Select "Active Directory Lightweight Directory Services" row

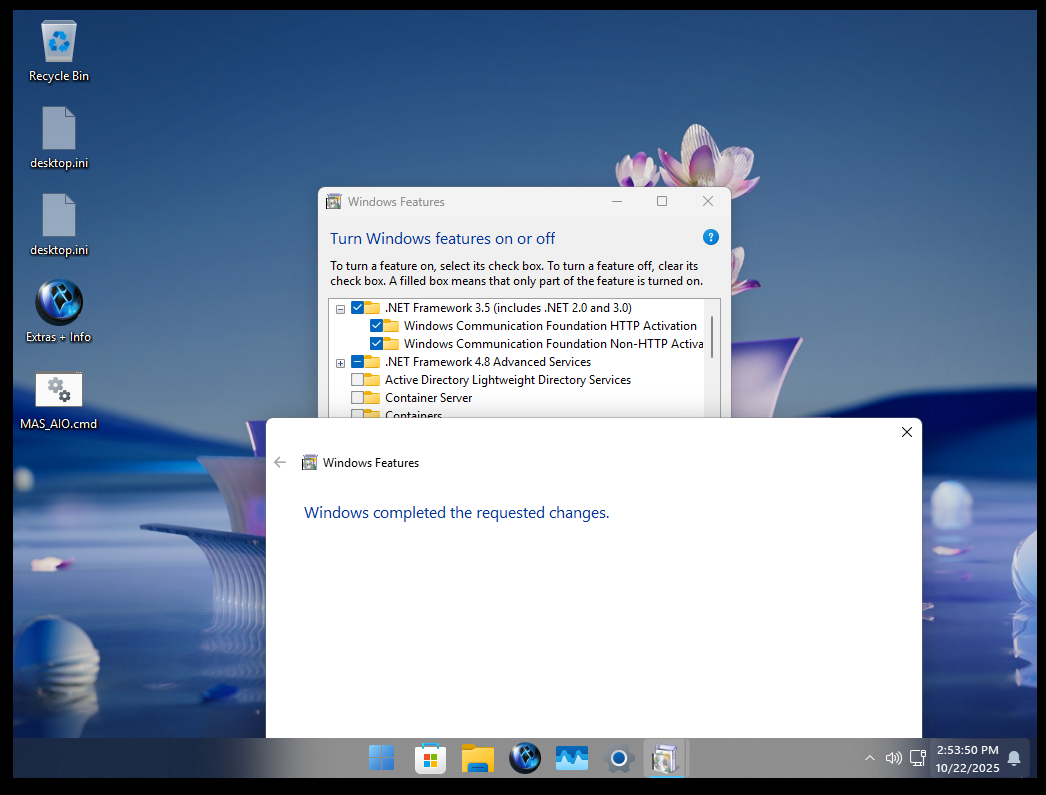click(x=508, y=379)
